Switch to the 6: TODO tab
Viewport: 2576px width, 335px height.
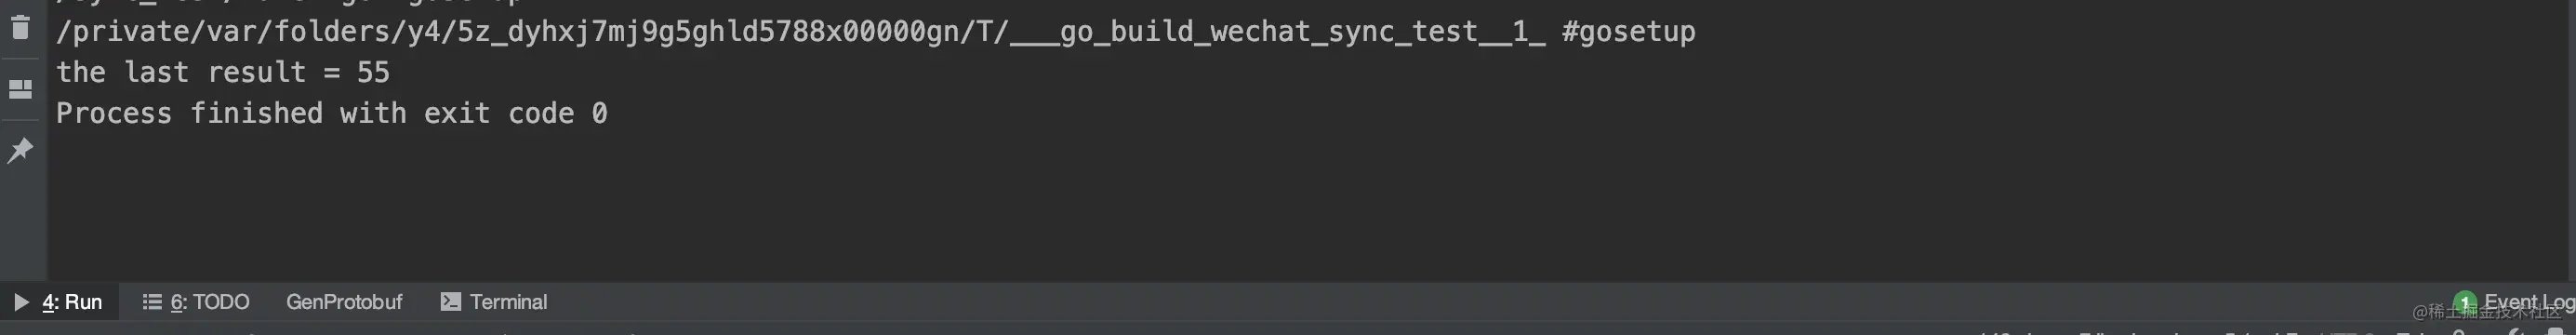coord(196,302)
